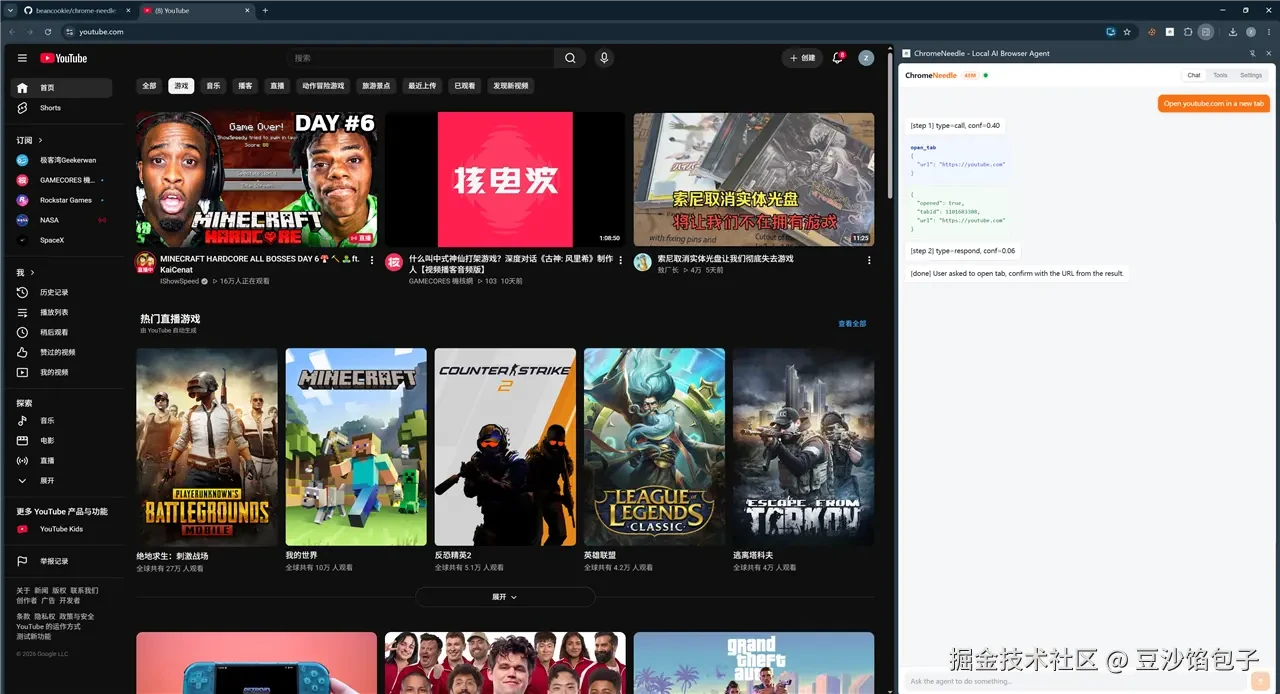Open options menu for 索尼取消实体光盘 video
Image resolution: width=1280 pixels, height=694 pixels.
[x=869, y=260]
